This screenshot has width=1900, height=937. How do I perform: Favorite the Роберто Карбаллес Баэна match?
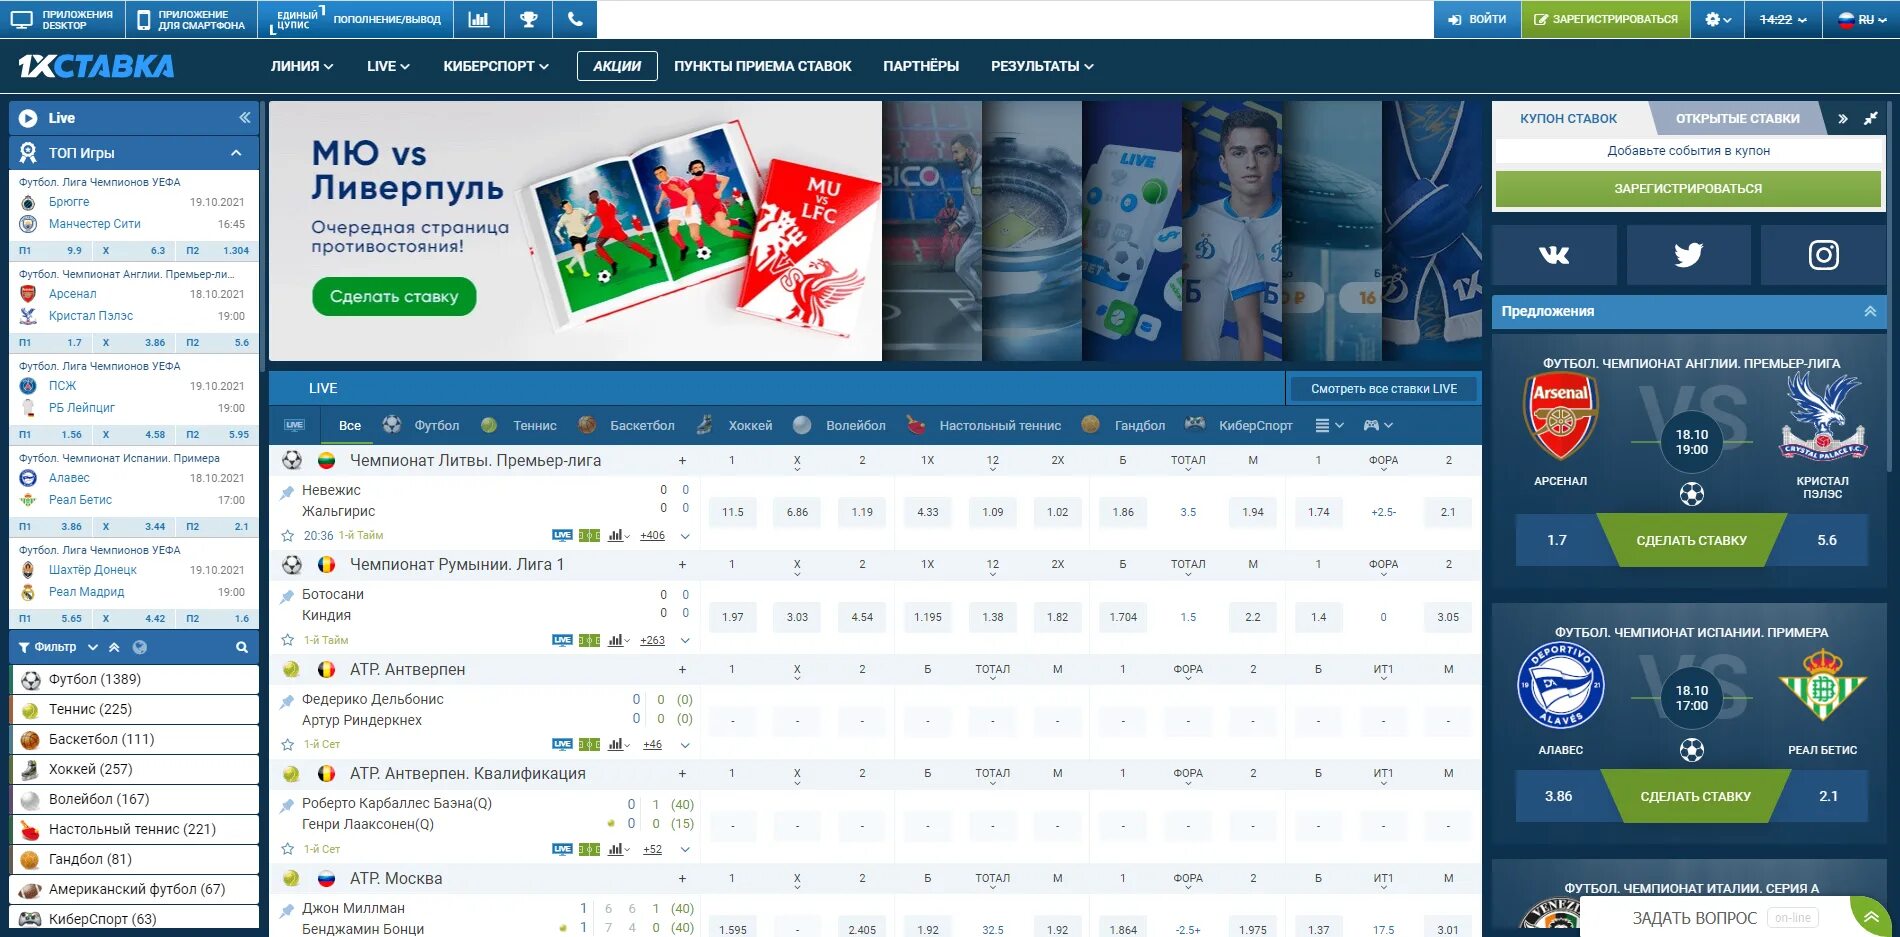tap(288, 849)
